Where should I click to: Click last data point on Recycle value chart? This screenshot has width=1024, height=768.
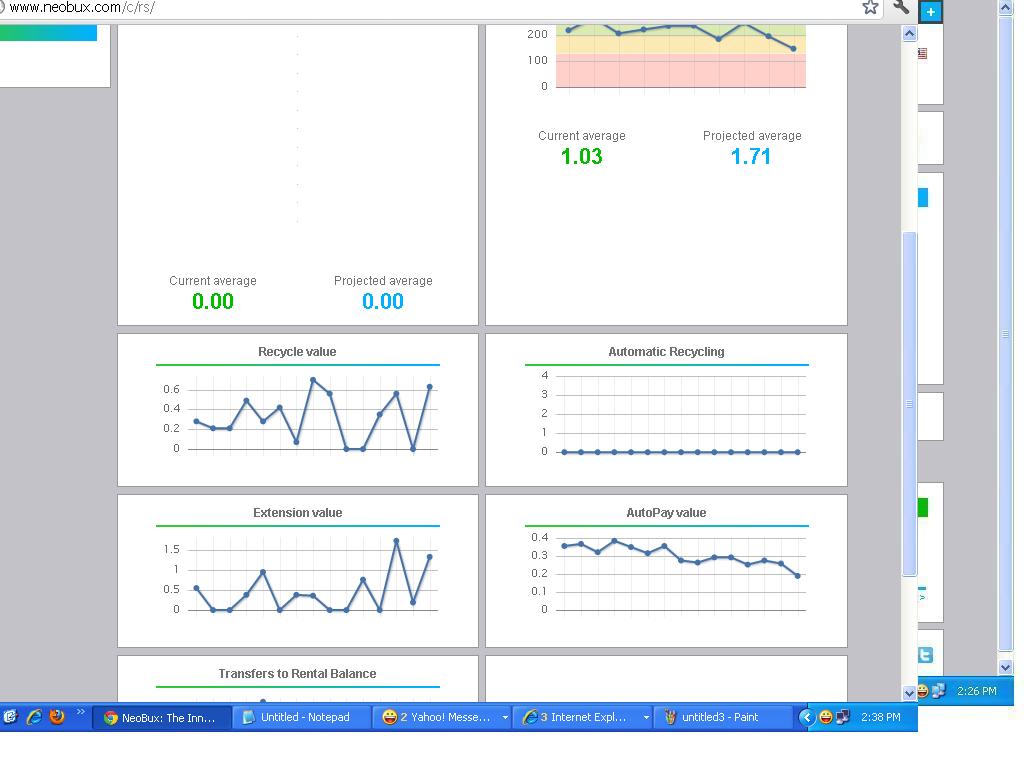(430, 387)
